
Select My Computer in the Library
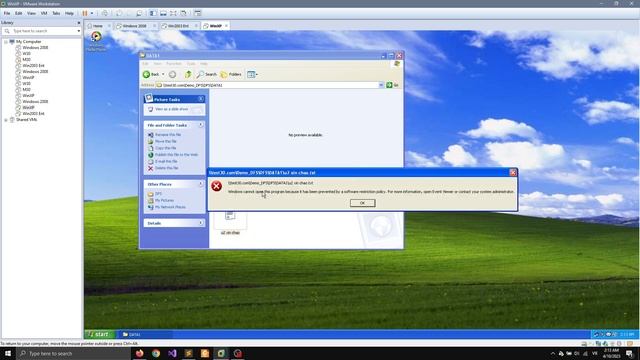28,42
